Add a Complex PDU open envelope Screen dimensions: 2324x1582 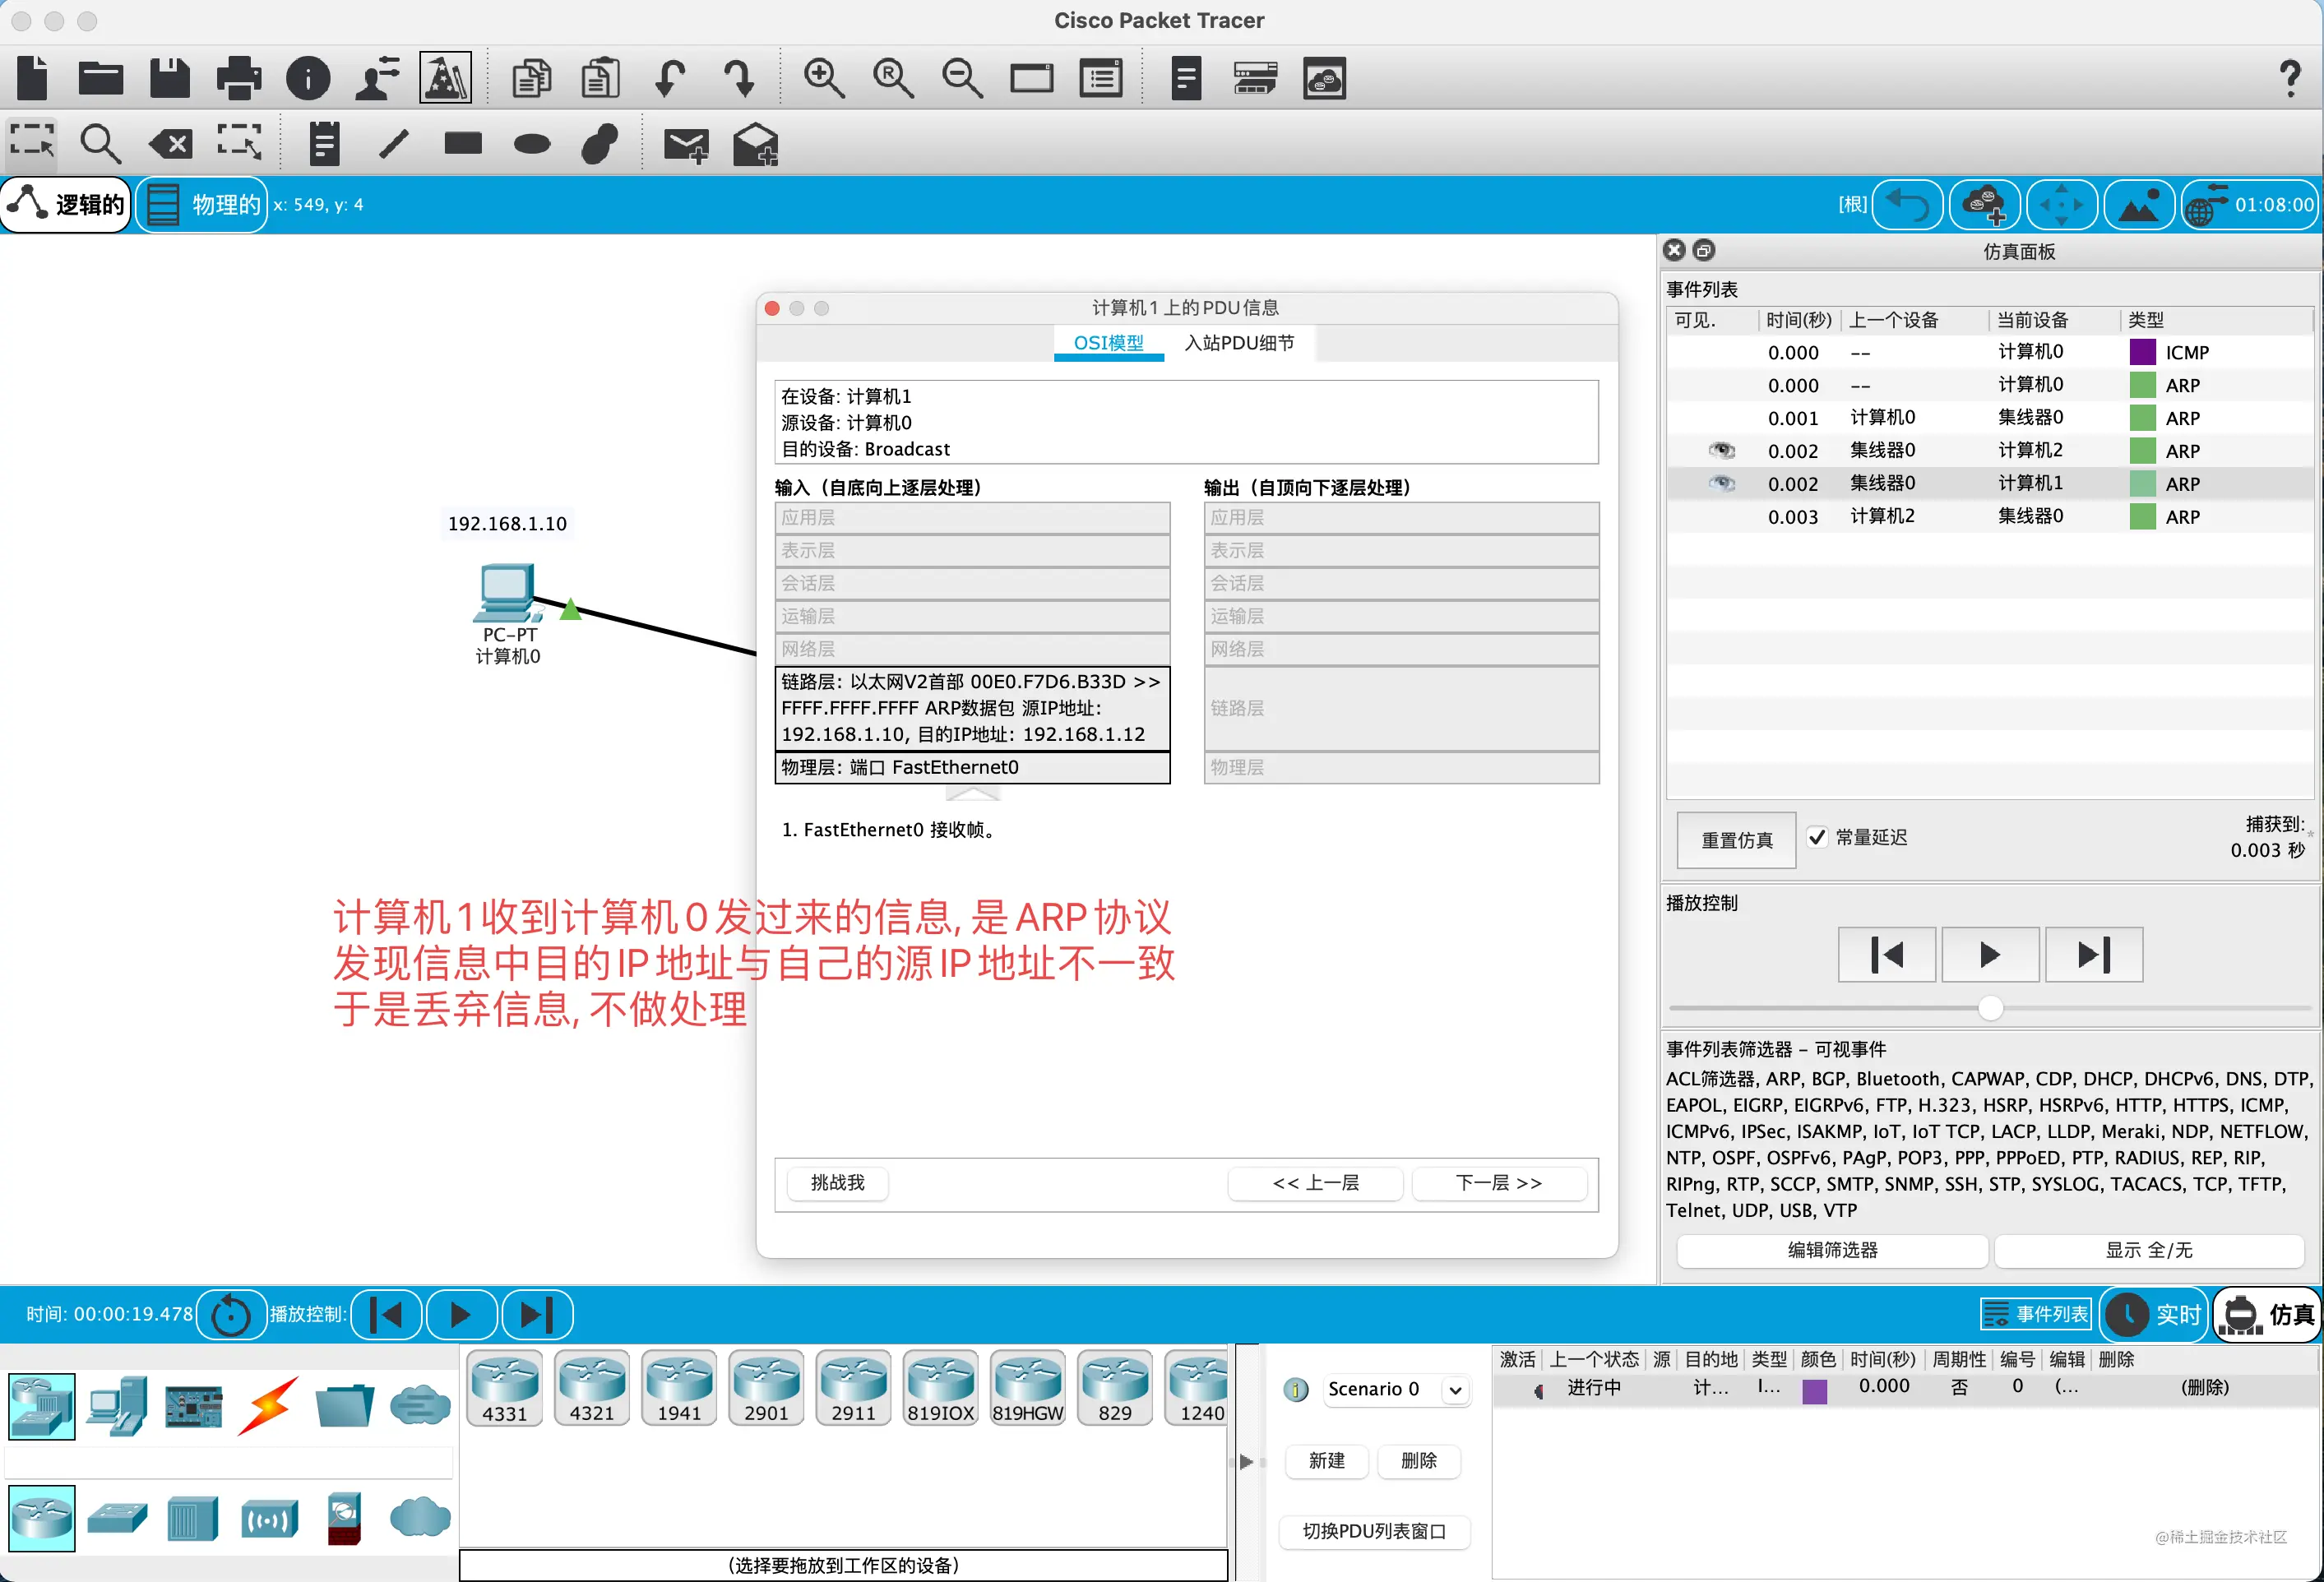point(755,144)
